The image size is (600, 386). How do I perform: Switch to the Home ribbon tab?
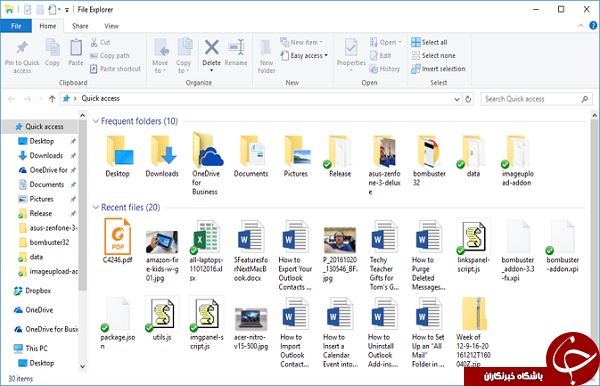(x=48, y=26)
